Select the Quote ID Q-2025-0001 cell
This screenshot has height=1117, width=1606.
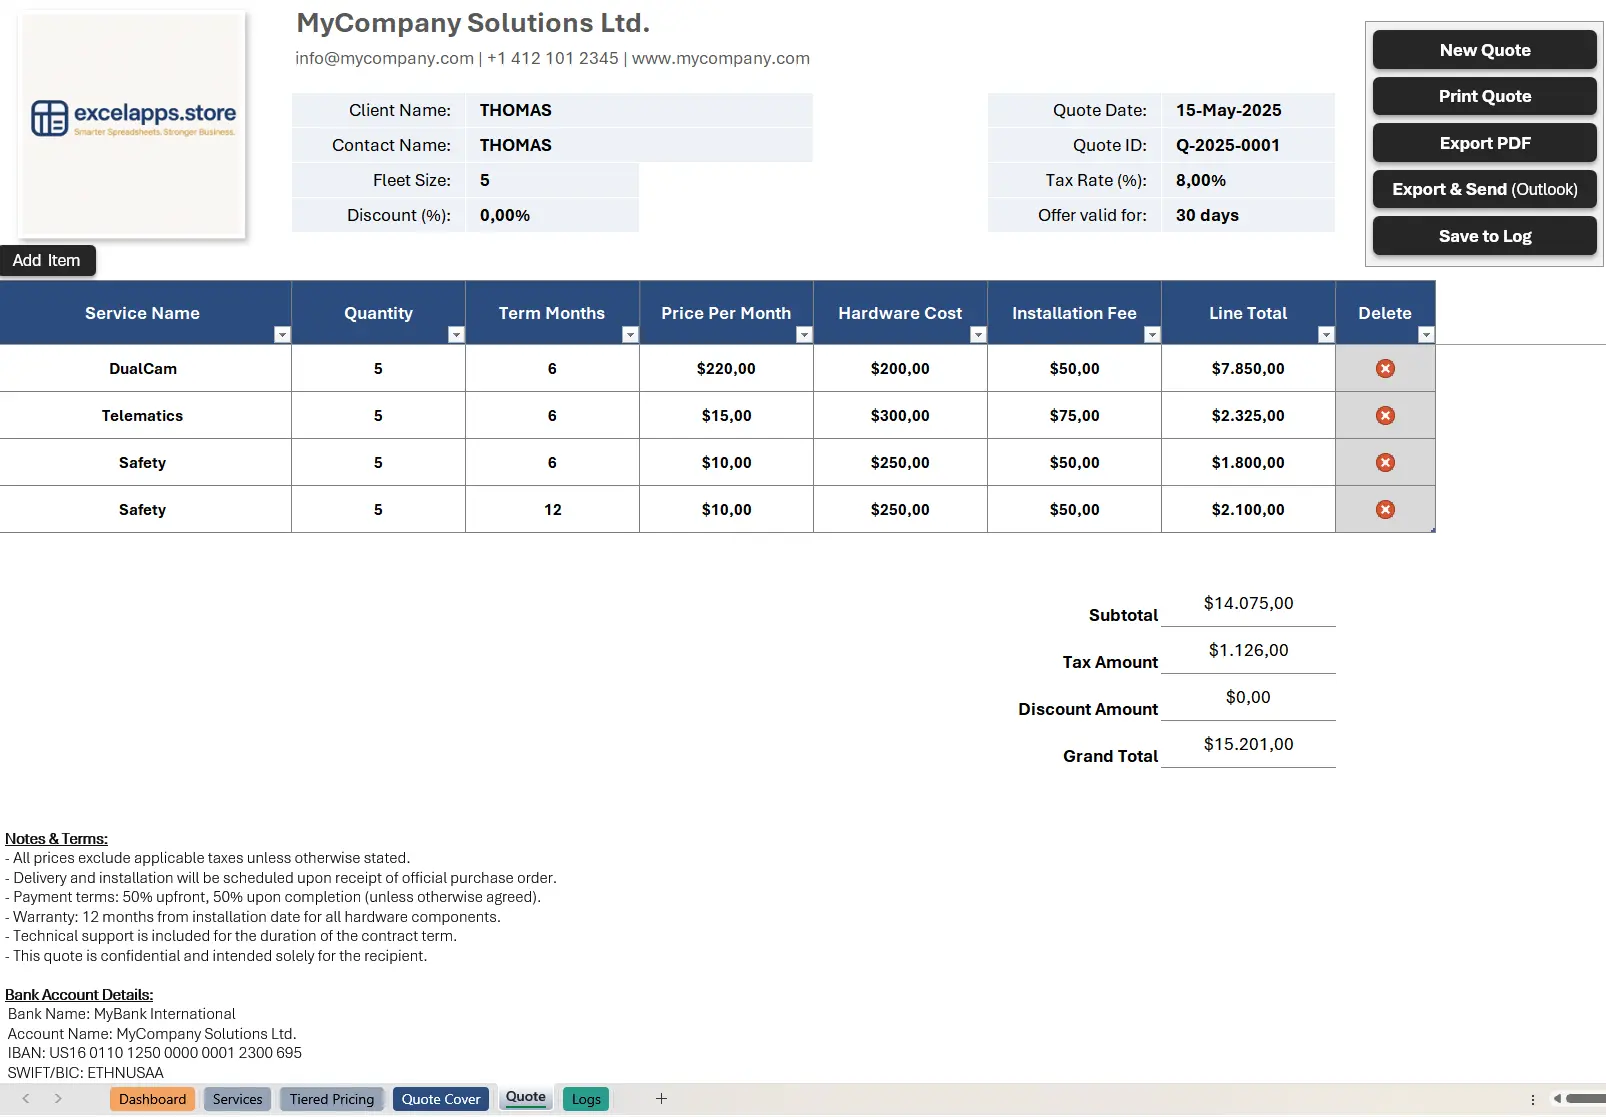(x=1248, y=145)
